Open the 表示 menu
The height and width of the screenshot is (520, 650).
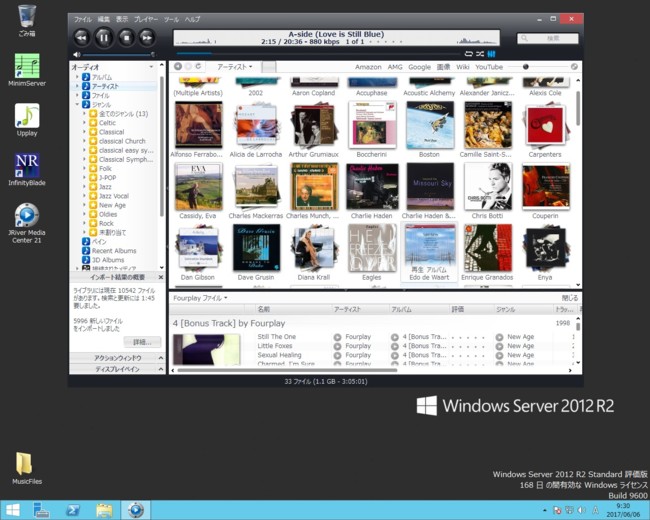(x=122, y=19)
